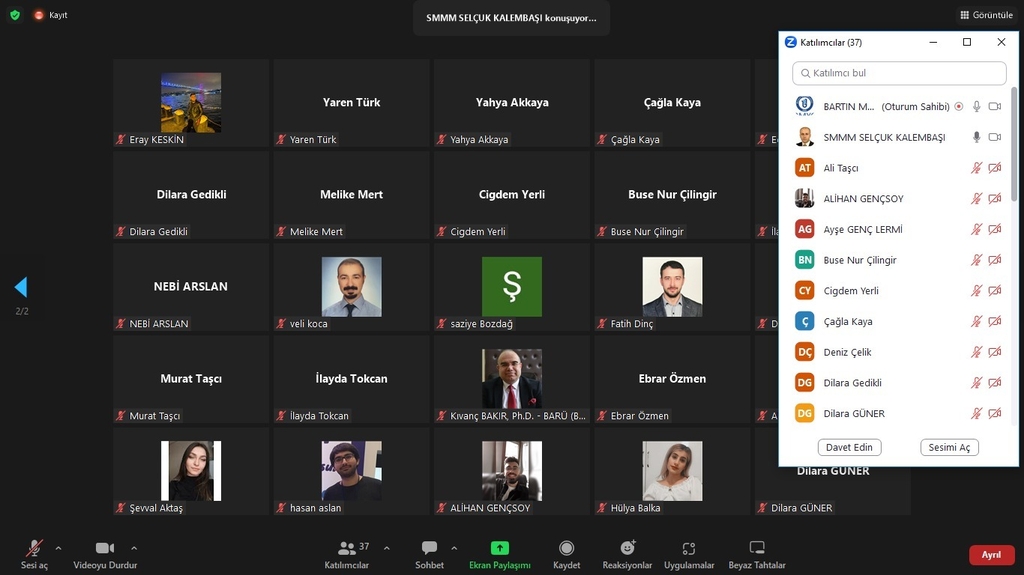Viewport: 1024px width, 575px height.
Task: Click the Yaren Türk participant tile
Action: (351, 103)
